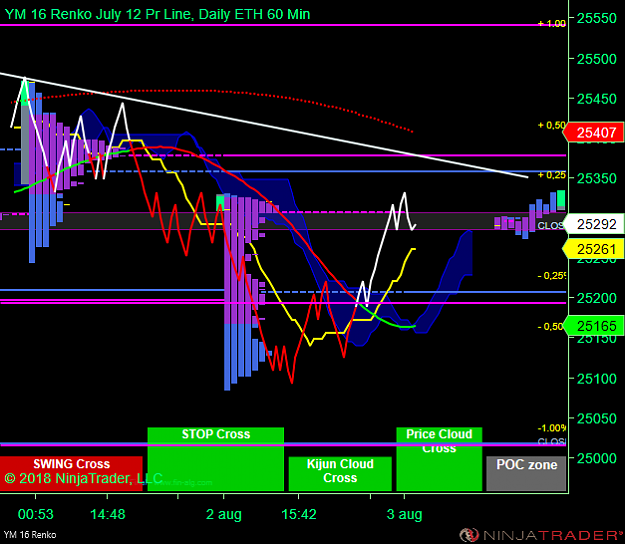This screenshot has width=625, height=544.
Task: Click the YM 16 Renko footer label
Action: coord(30,535)
